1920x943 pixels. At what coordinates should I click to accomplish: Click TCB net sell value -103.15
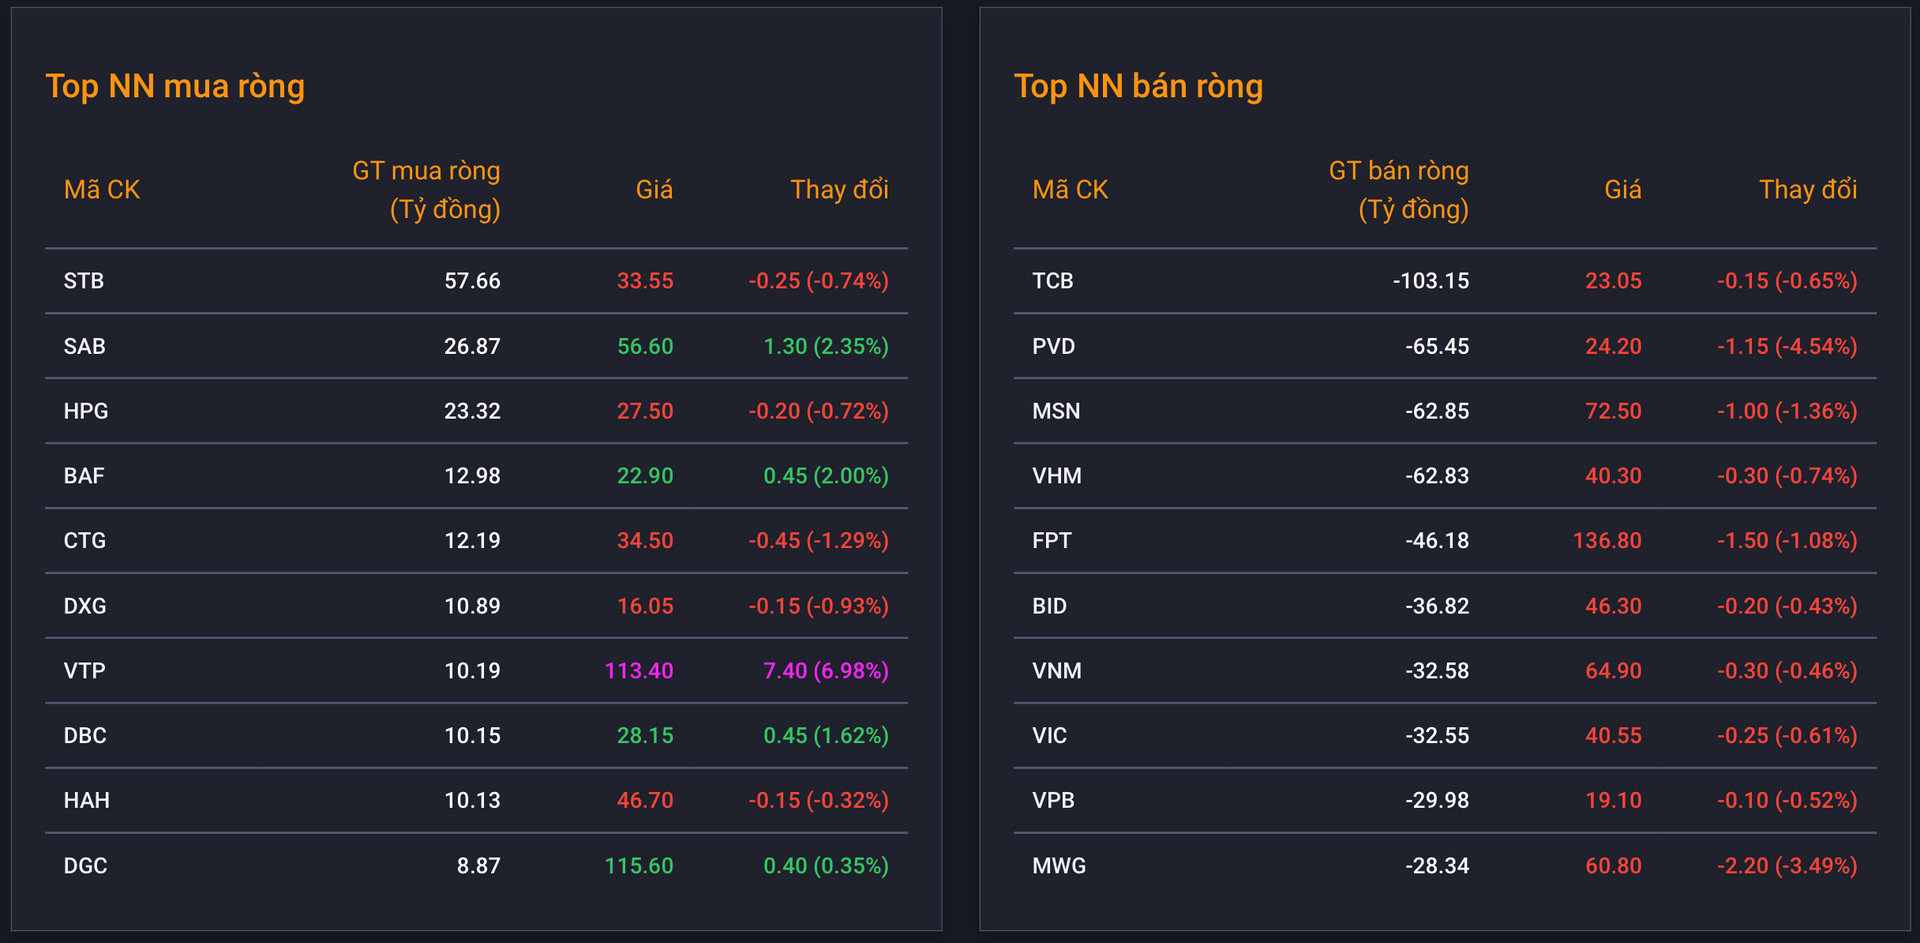click(x=1431, y=281)
